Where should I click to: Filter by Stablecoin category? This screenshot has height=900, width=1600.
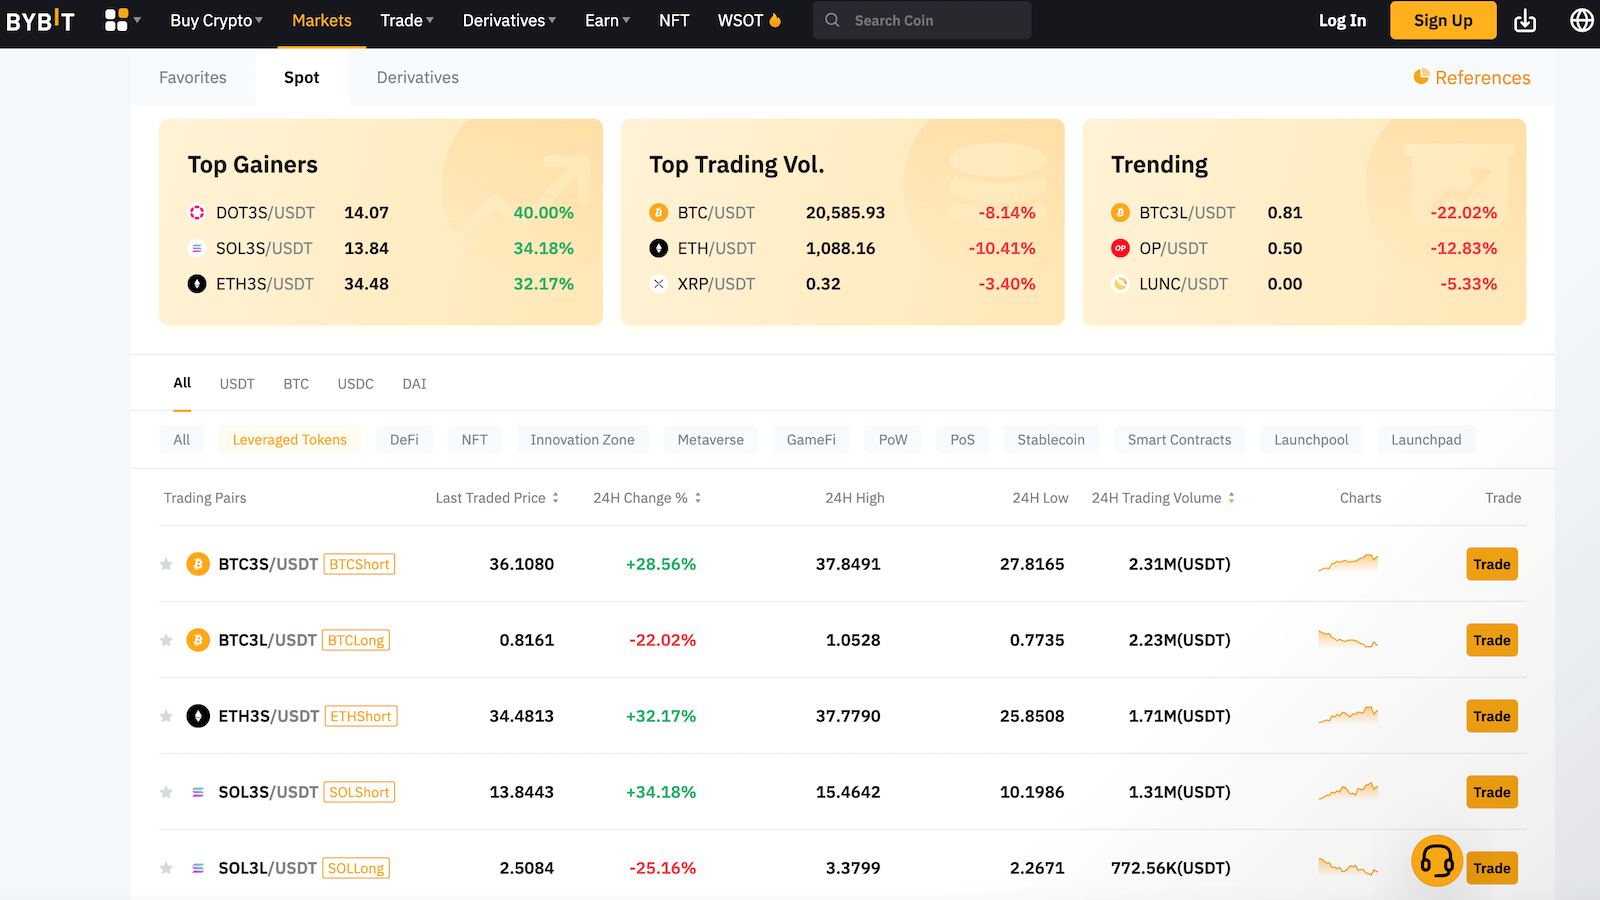click(x=1051, y=440)
